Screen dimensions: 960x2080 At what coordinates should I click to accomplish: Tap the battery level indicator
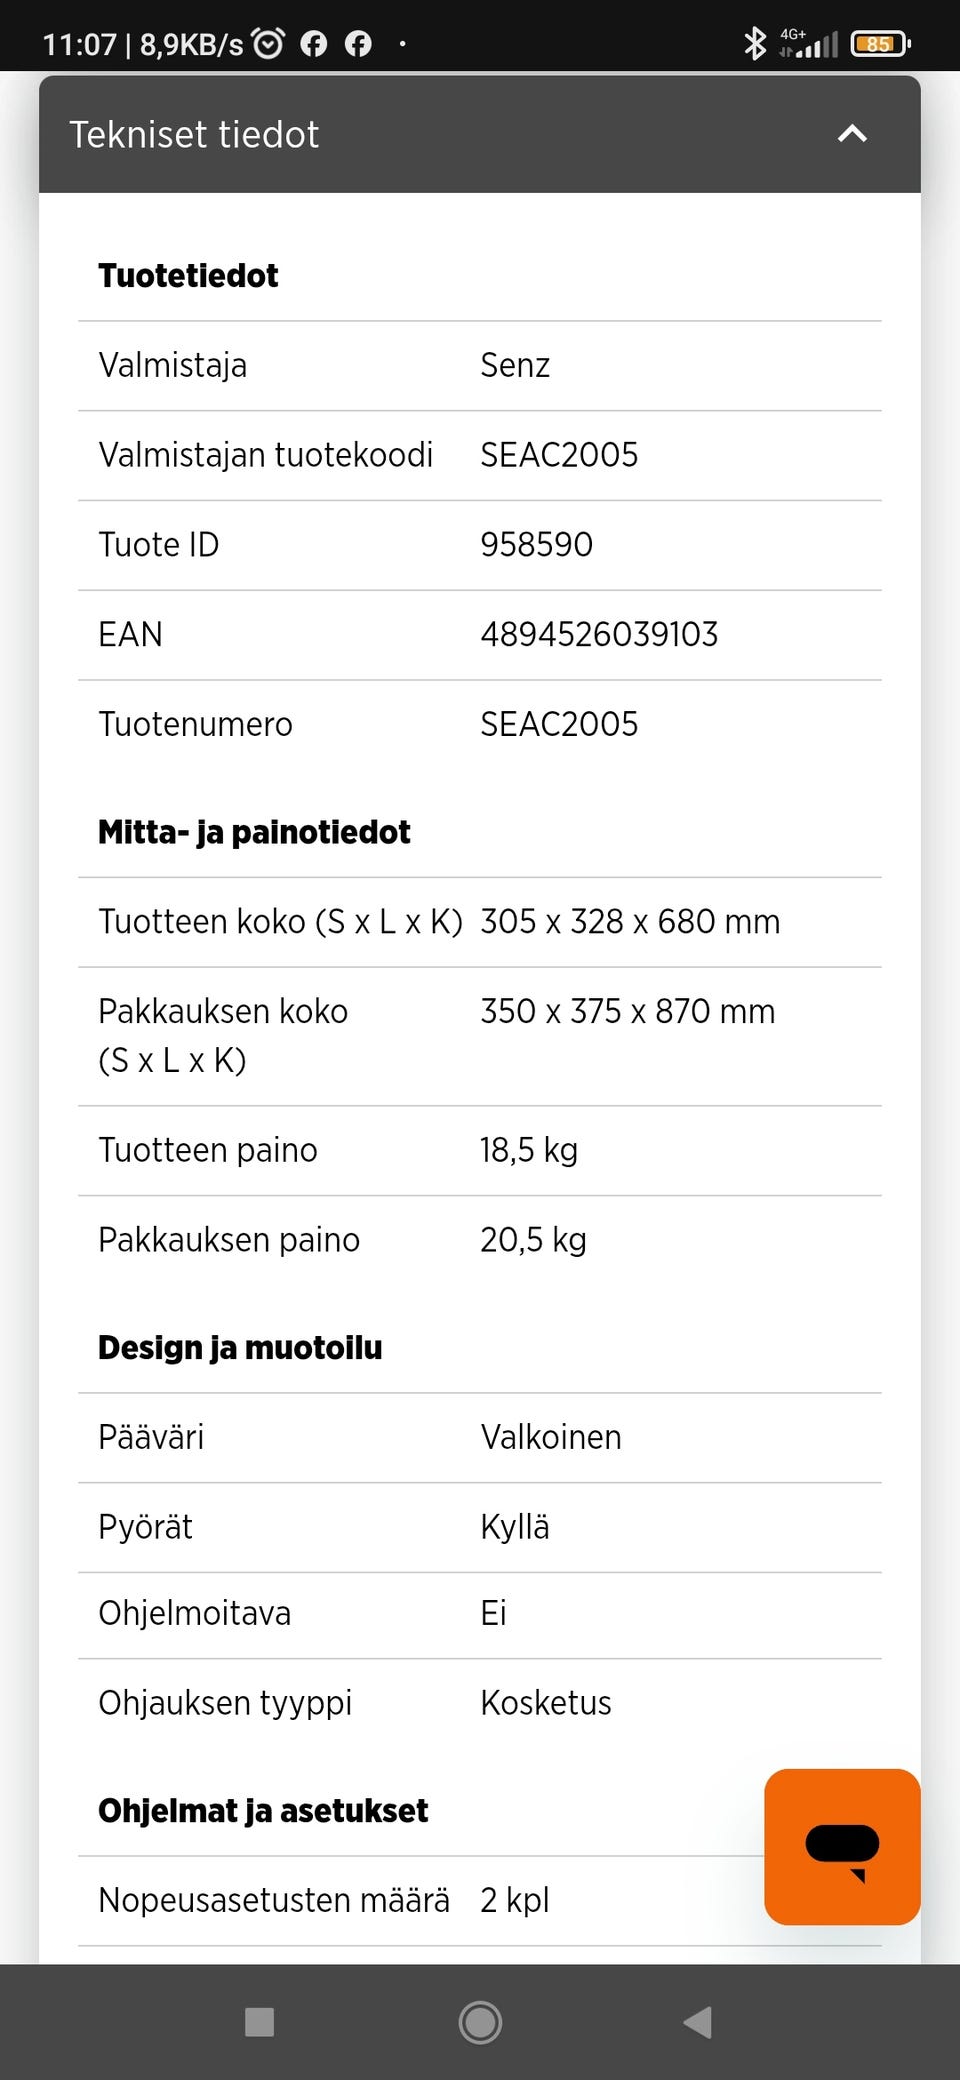tap(879, 43)
